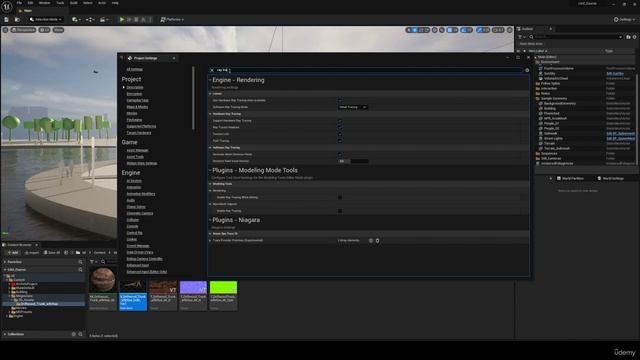640x360 pixels.
Task: Click trash icon for Trace Provider Priorities
Action: point(378,241)
